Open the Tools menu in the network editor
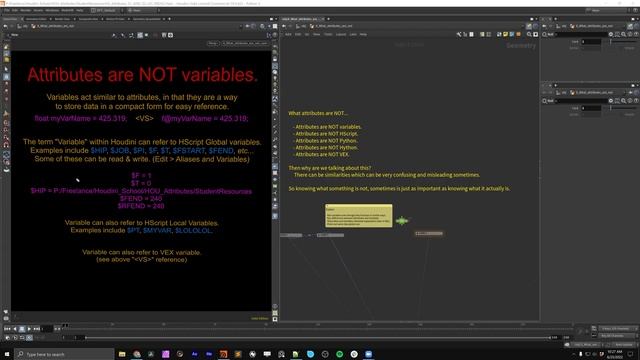The height and width of the screenshot is (360, 640). click(328, 35)
